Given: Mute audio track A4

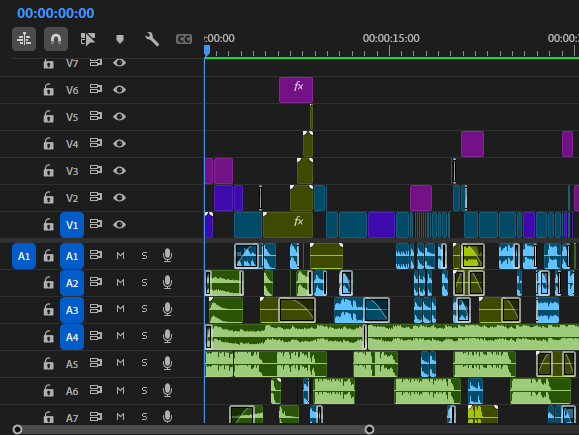Looking at the screenshot, I should coord(120,336).
